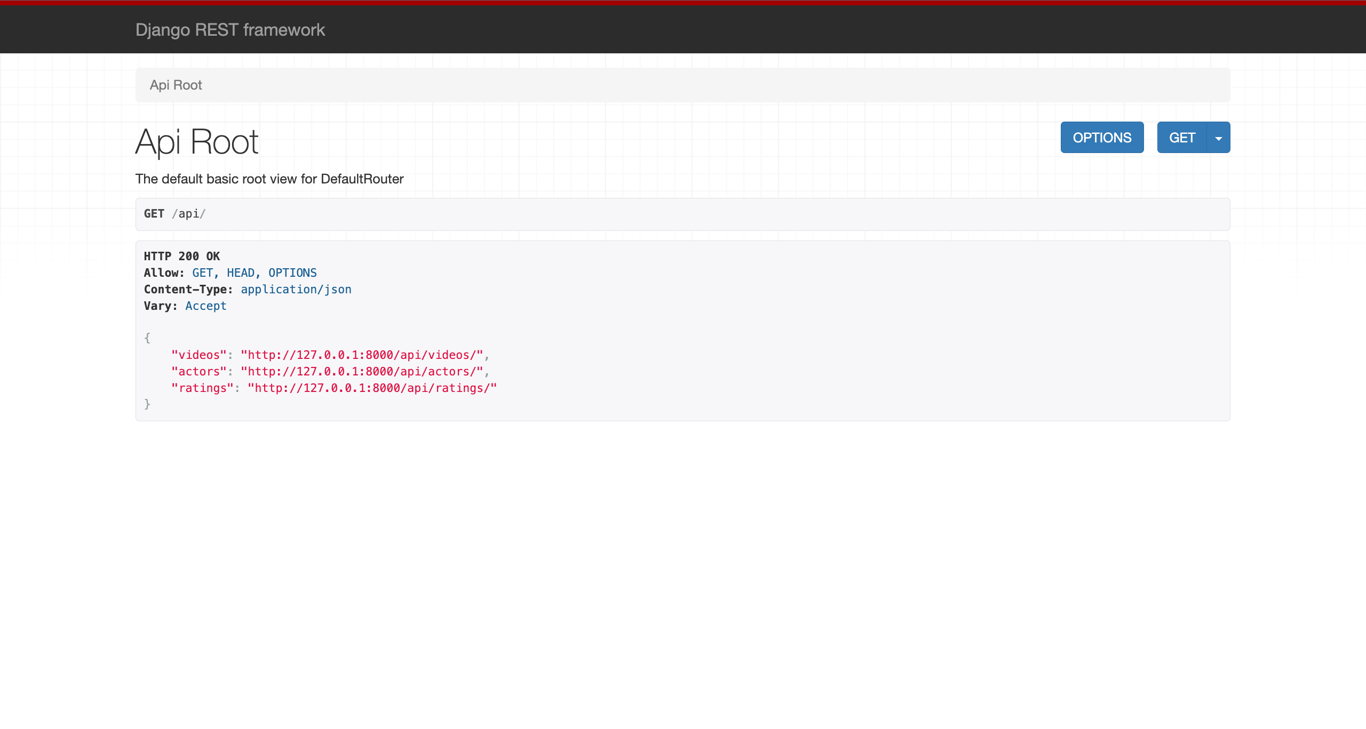Click the "actors" JSON key
Screen dimensions: 1366x729
(x=199, y=371)
